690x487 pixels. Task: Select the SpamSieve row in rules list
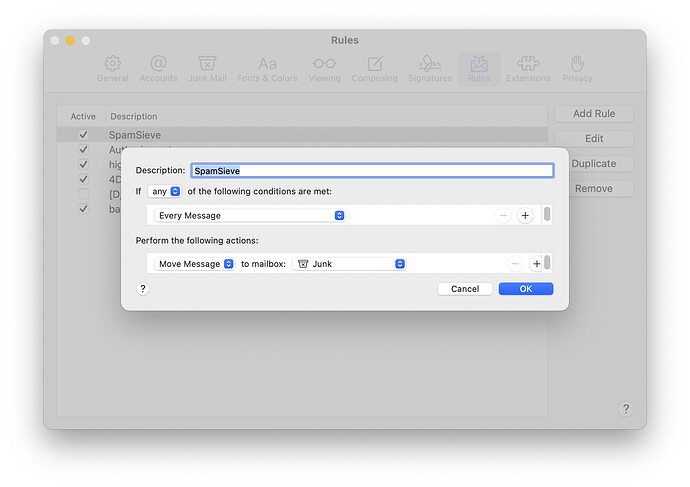(302, 135)
